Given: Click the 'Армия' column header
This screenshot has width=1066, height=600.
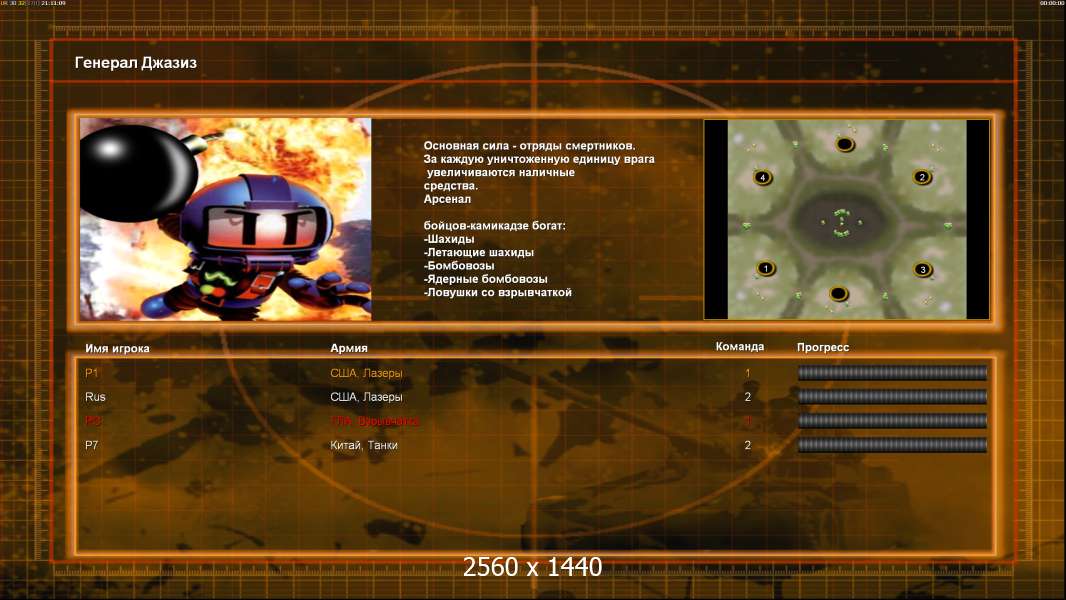Looking at the screenshot, I should 349,348.
